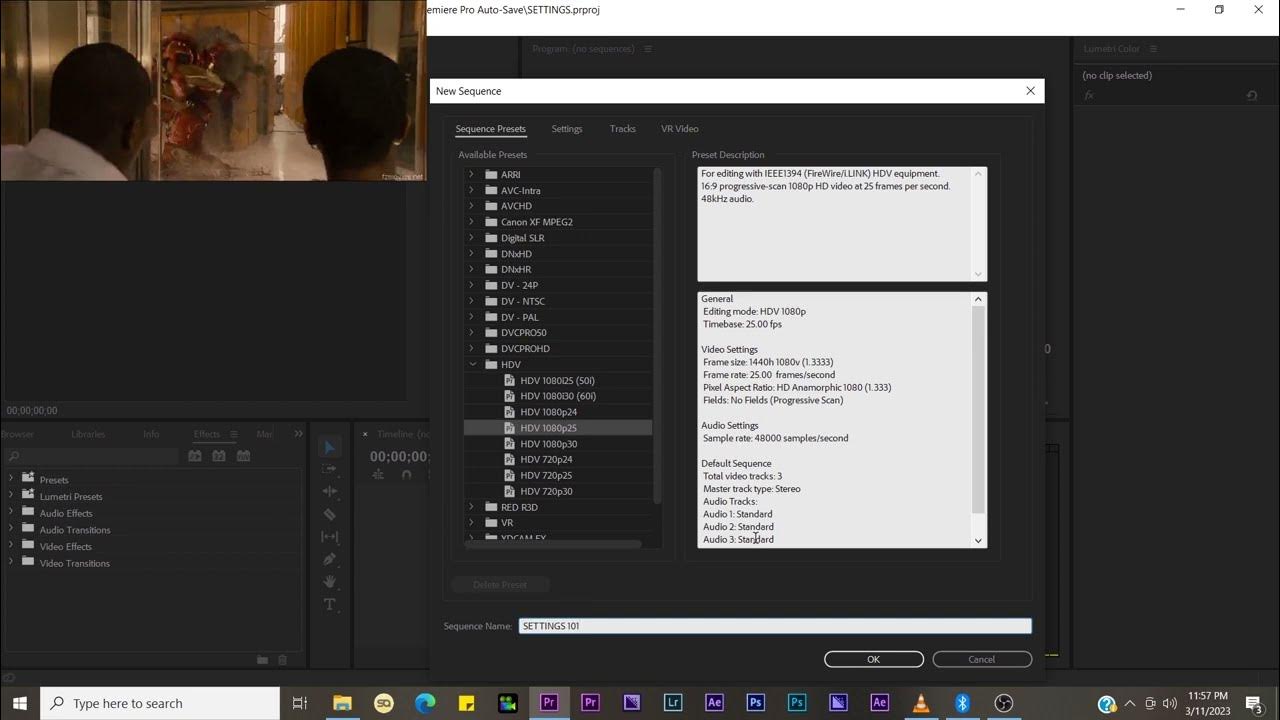Close the Timeline panel tab
This screenshot has width=1280, height=720.
point(365,434)
